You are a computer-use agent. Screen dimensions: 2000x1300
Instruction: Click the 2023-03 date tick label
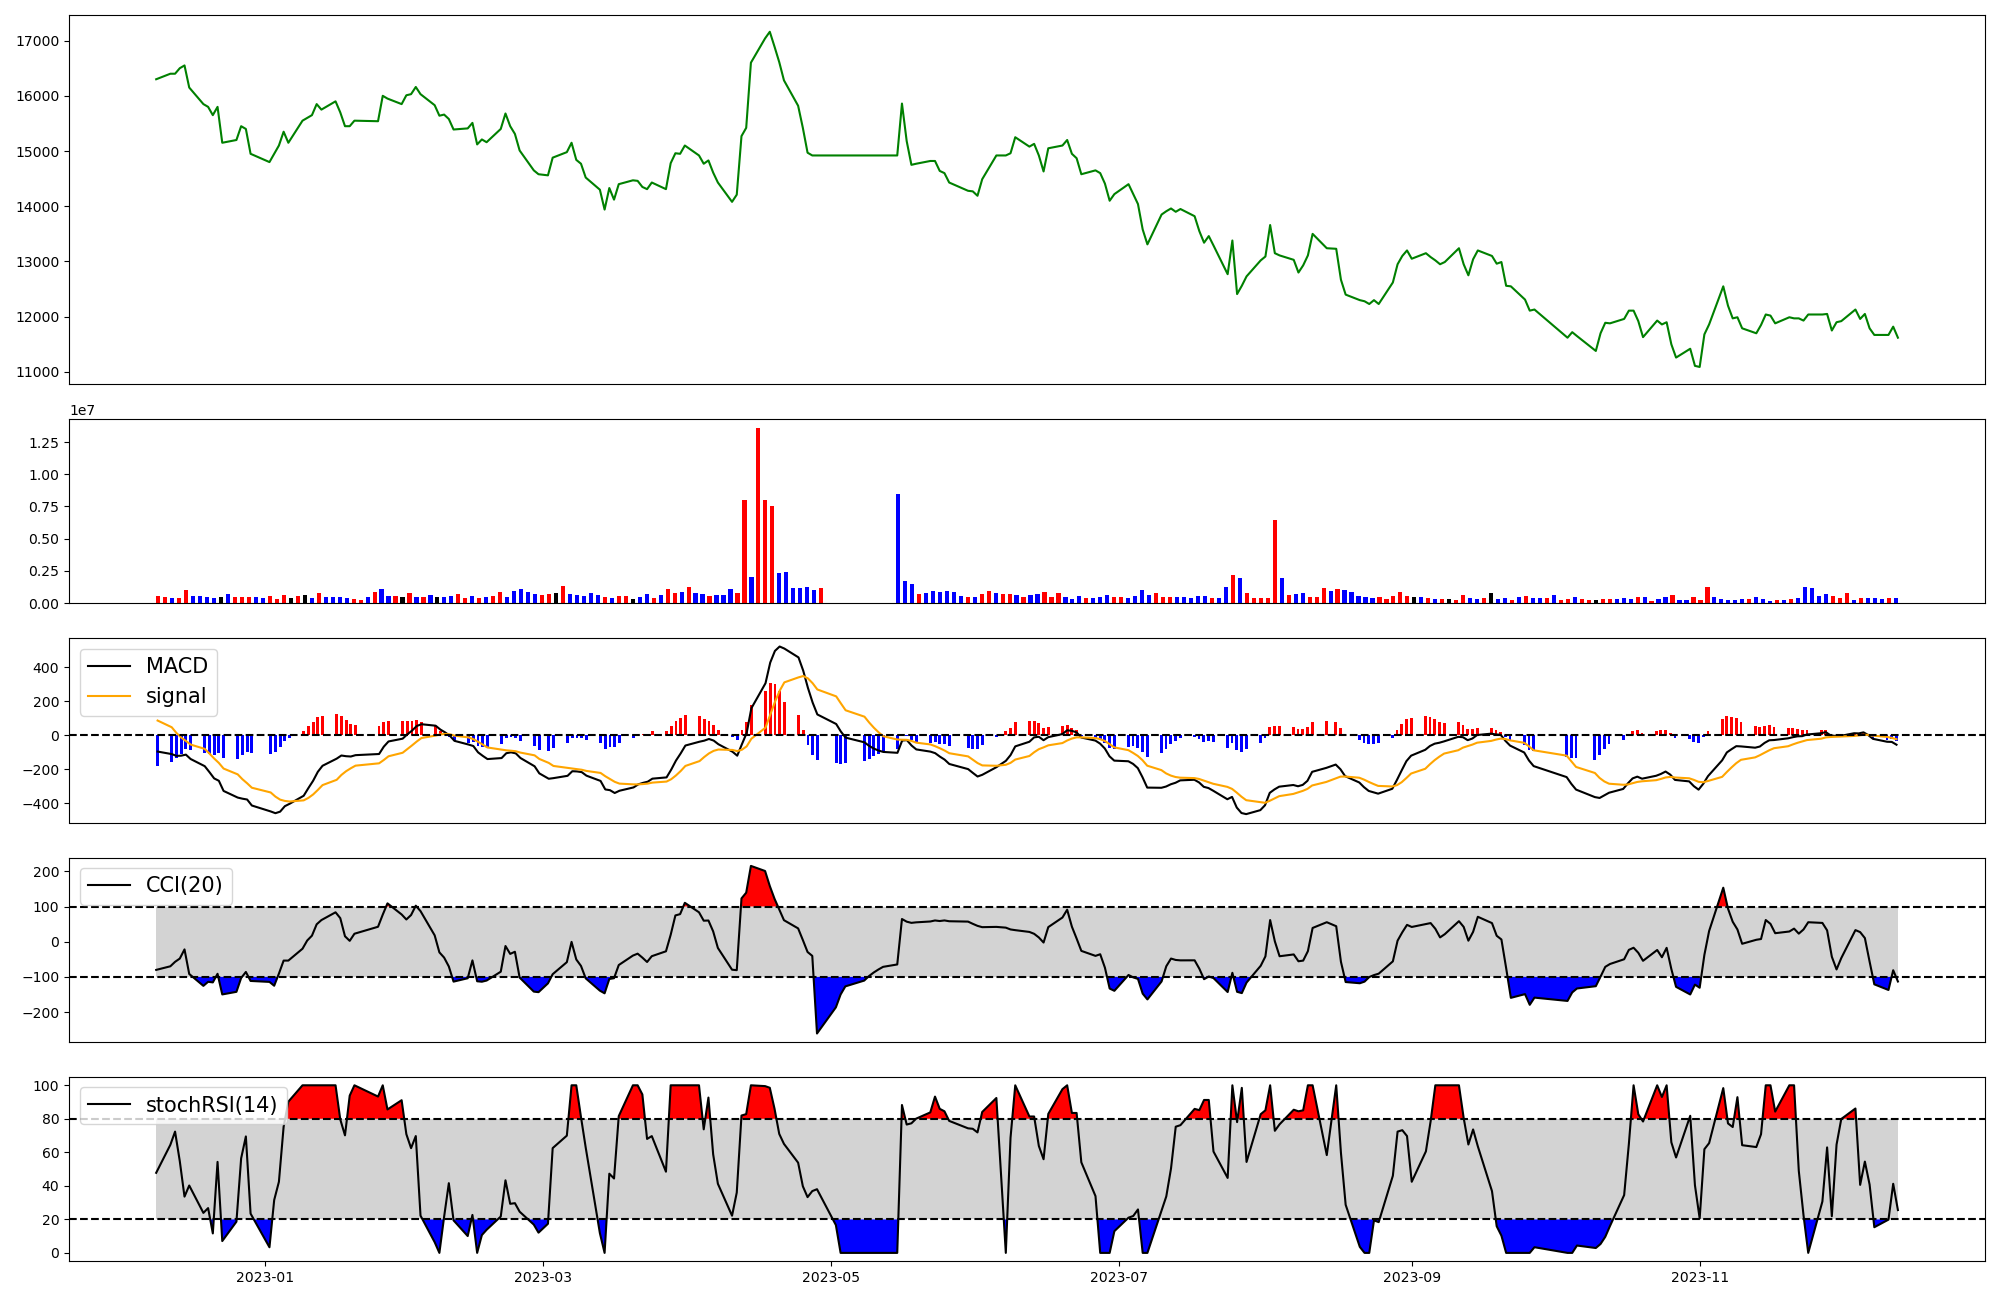pyautogui.click(x=543, y=1277)
